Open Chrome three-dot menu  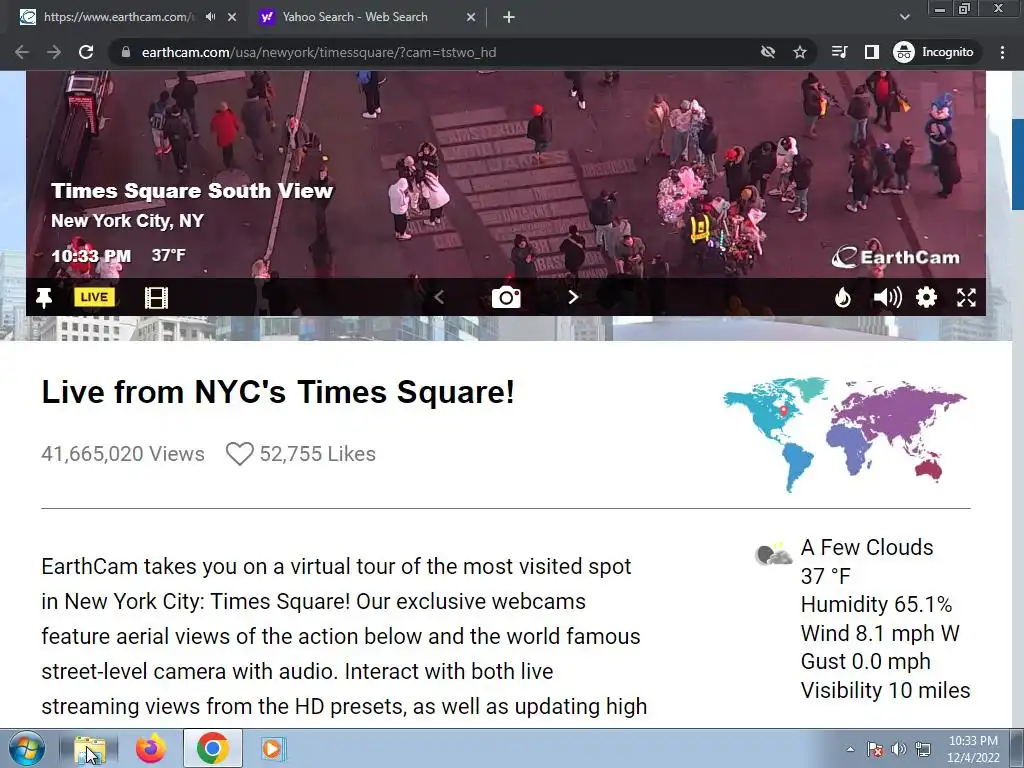point(1002,52)
